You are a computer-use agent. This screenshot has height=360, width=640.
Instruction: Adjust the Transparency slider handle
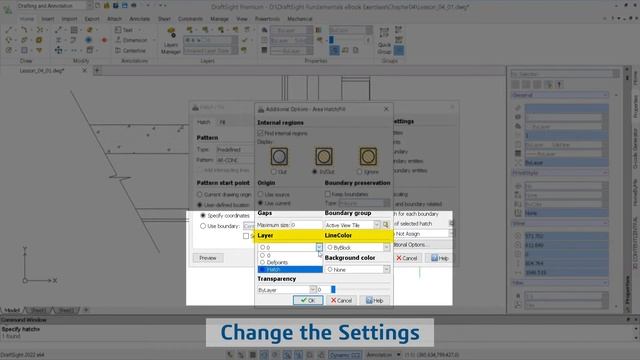(x=333, y=289)
